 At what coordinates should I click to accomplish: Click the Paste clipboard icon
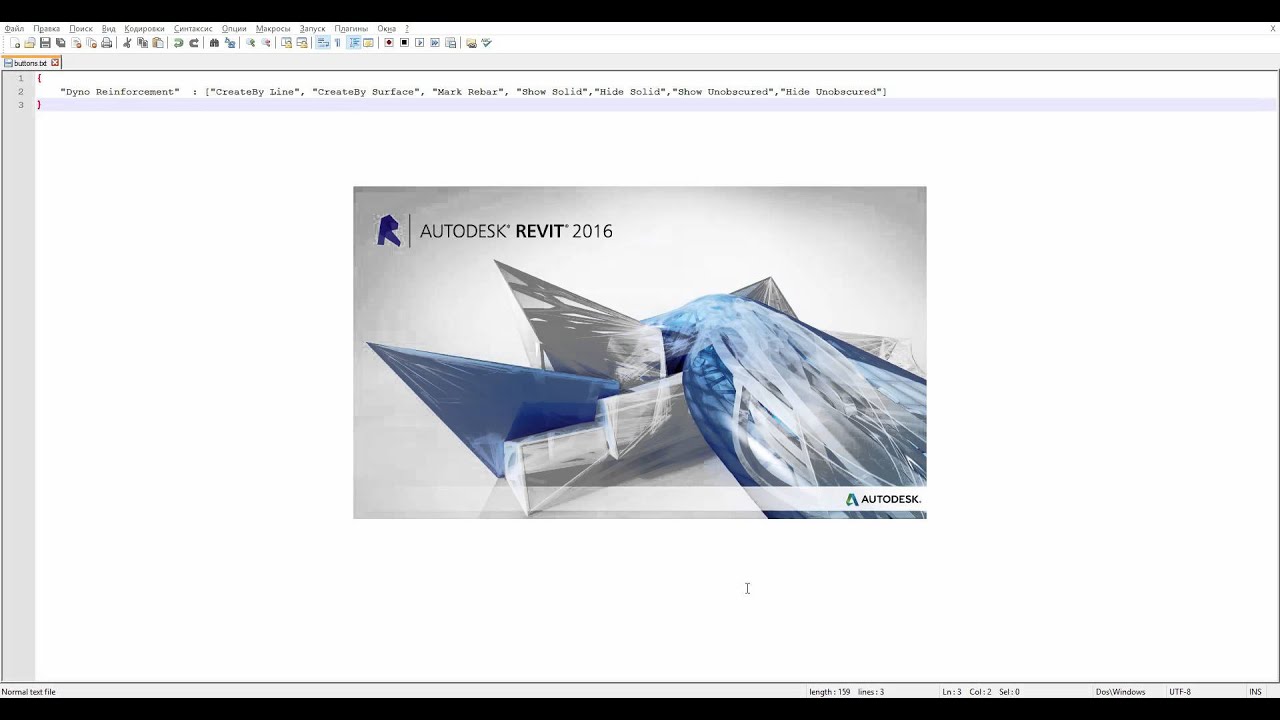158,43
